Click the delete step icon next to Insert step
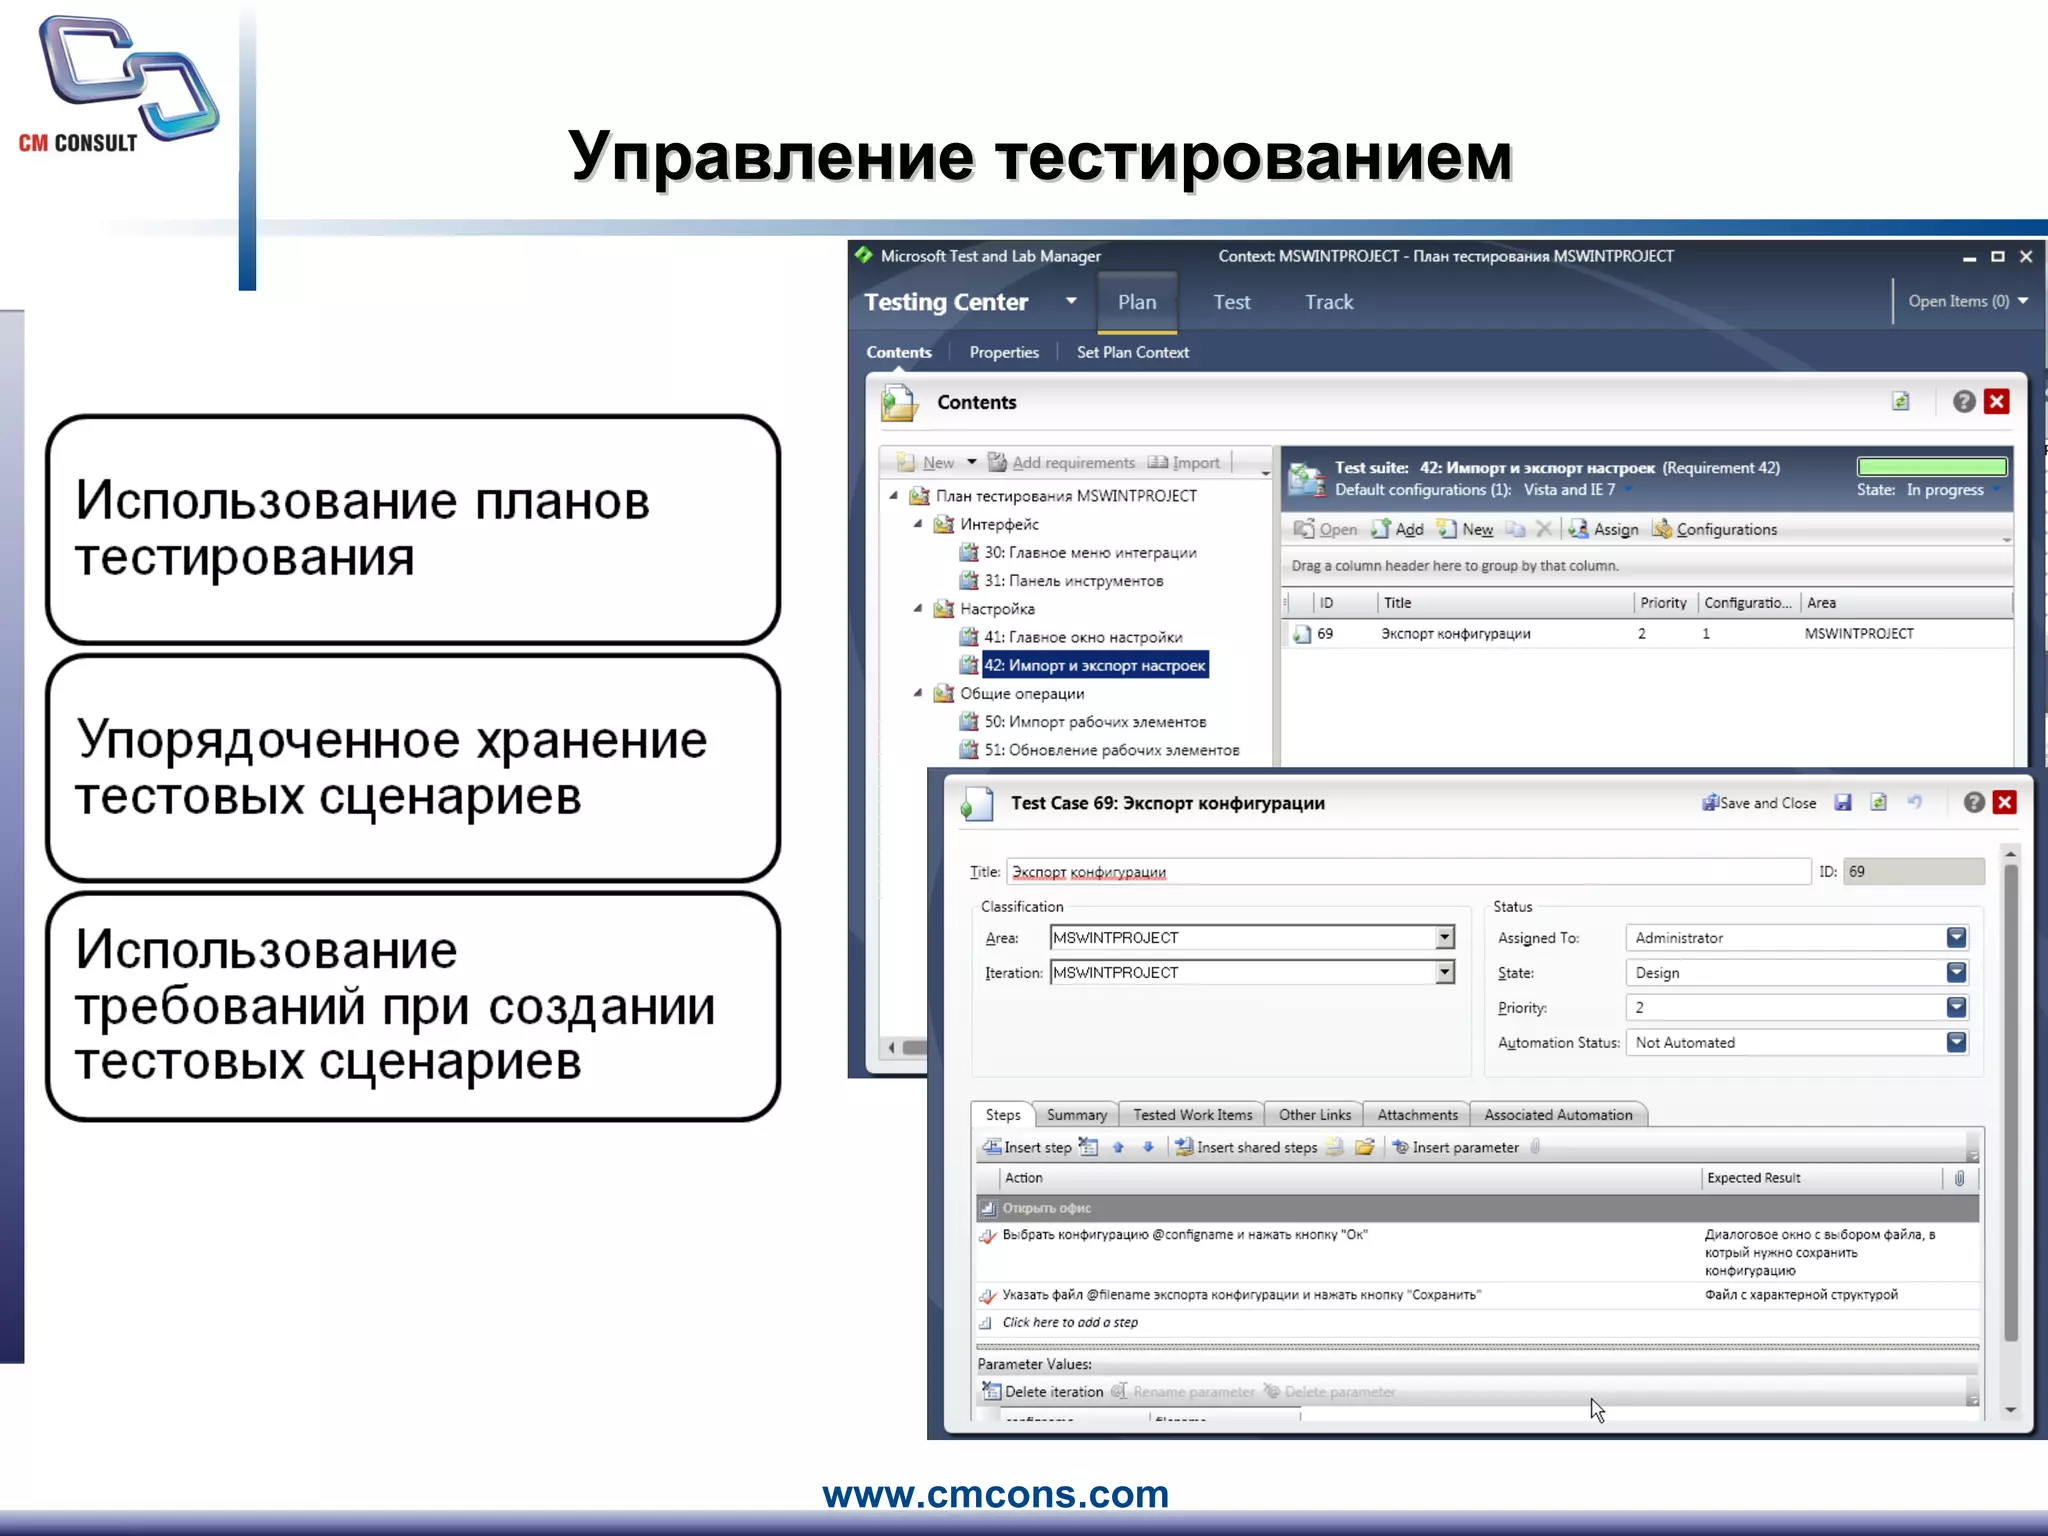The width and height of the screenshot is (2048, 1536). point(1088,1147)
